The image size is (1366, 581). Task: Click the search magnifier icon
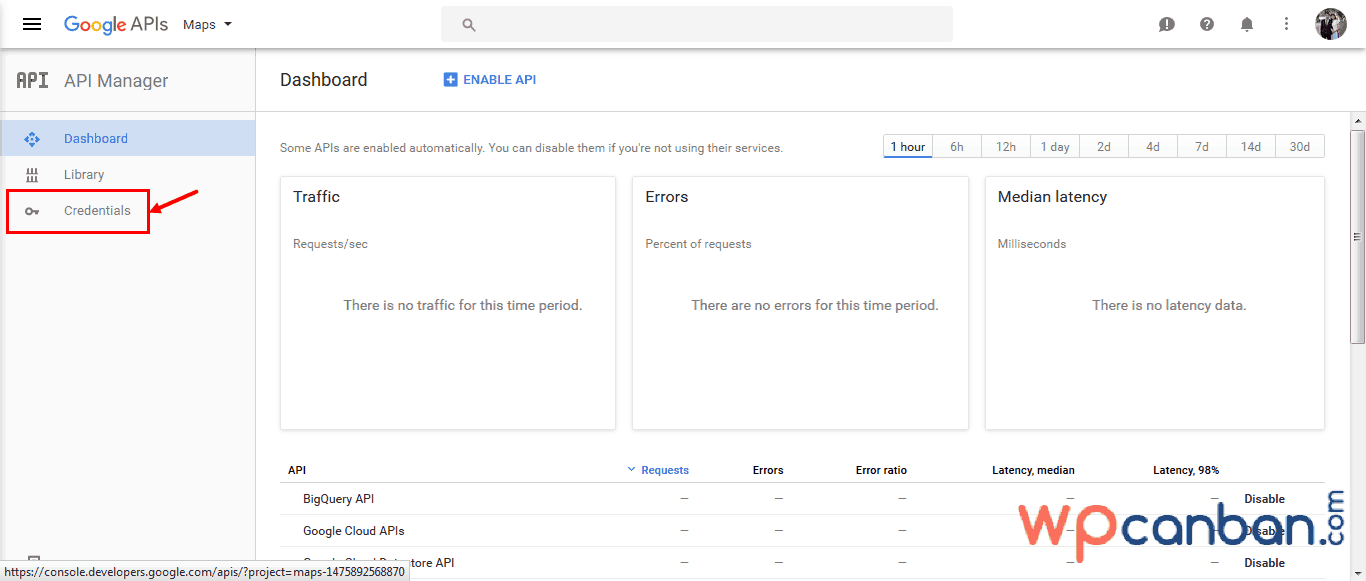(469, 25)
